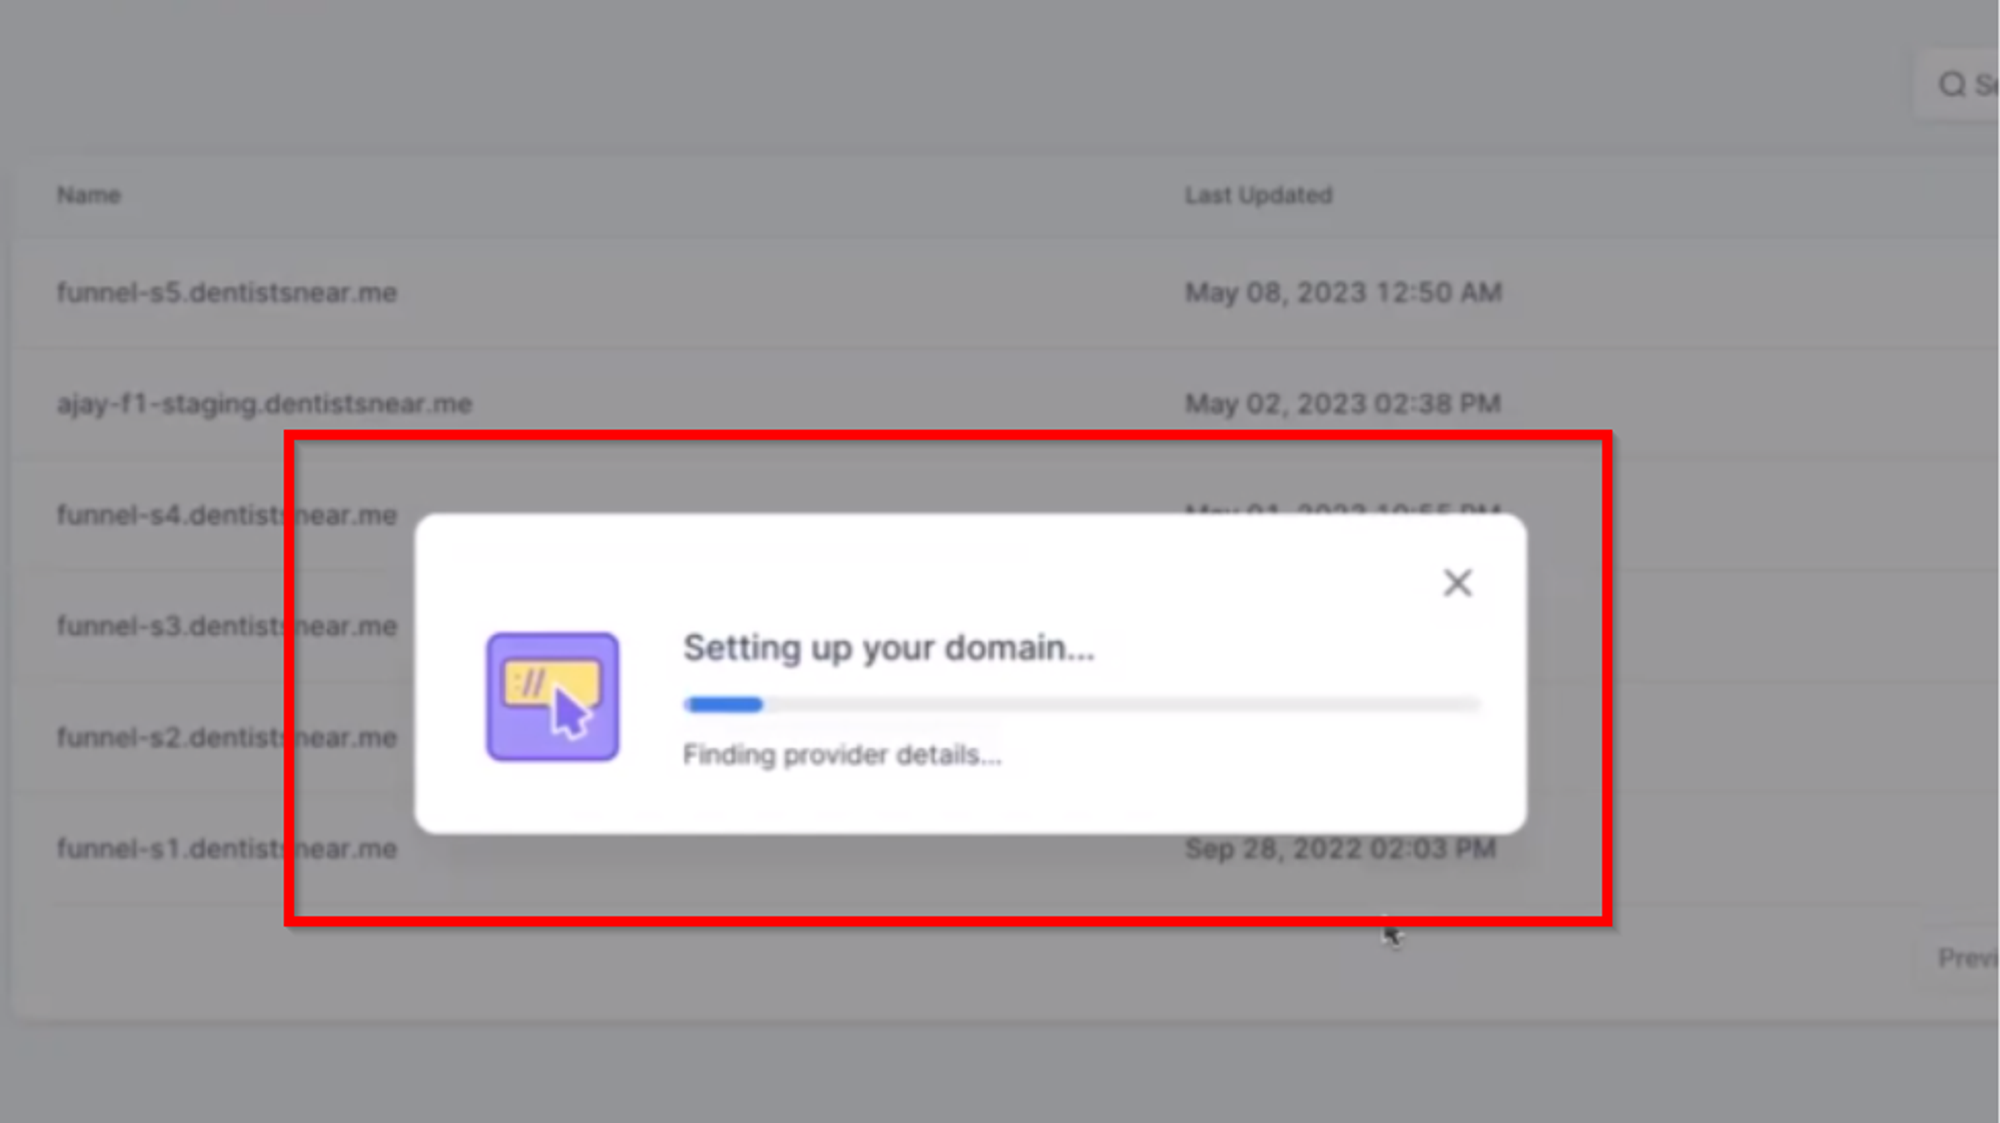Select the funnel-s5.dentistsnear.me row
Viewport: 2000px width, 1123px height.
coord(1006,292)
